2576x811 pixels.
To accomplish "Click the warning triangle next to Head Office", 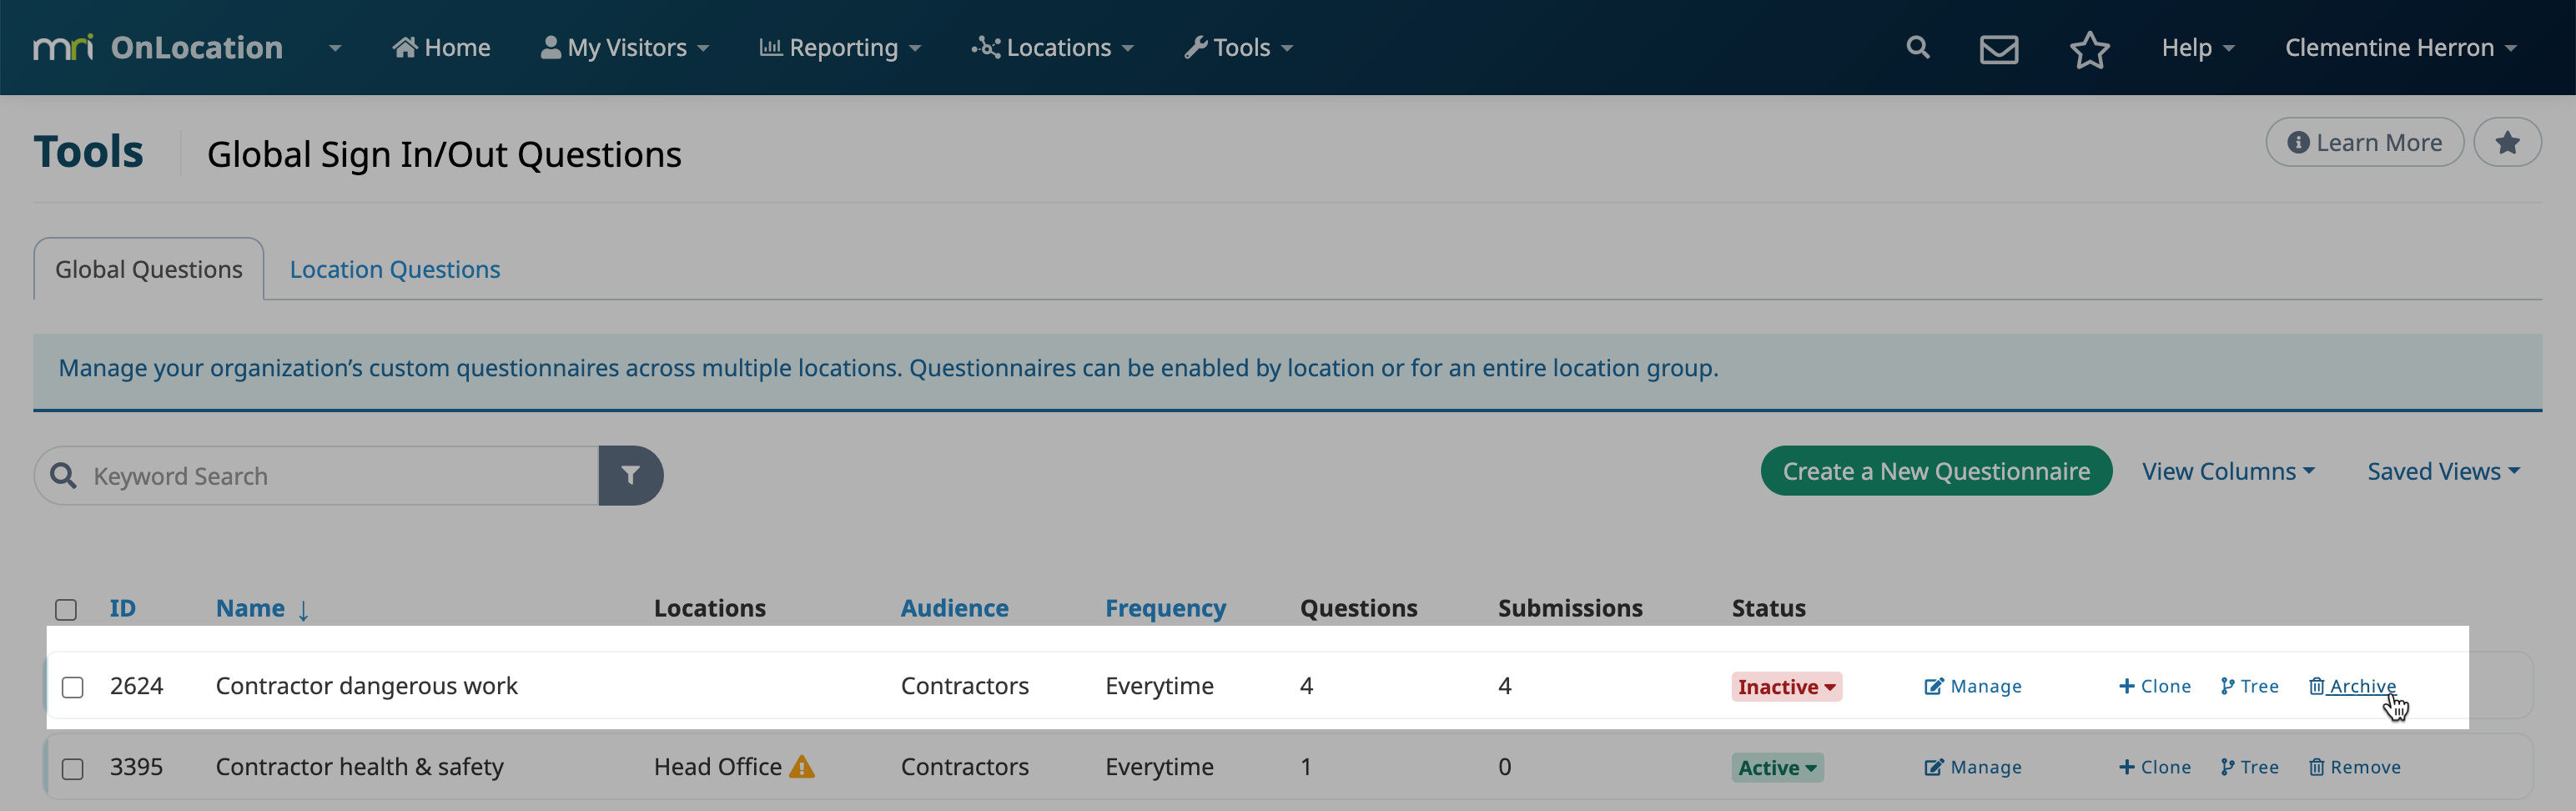I will (x=802, y=767).
